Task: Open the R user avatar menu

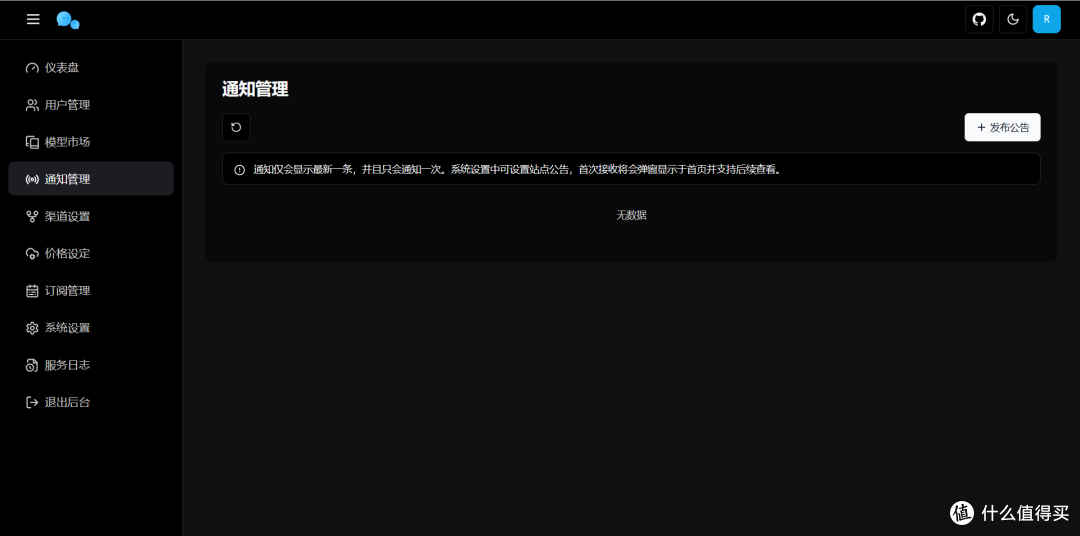Action: tap(1046, 19)
